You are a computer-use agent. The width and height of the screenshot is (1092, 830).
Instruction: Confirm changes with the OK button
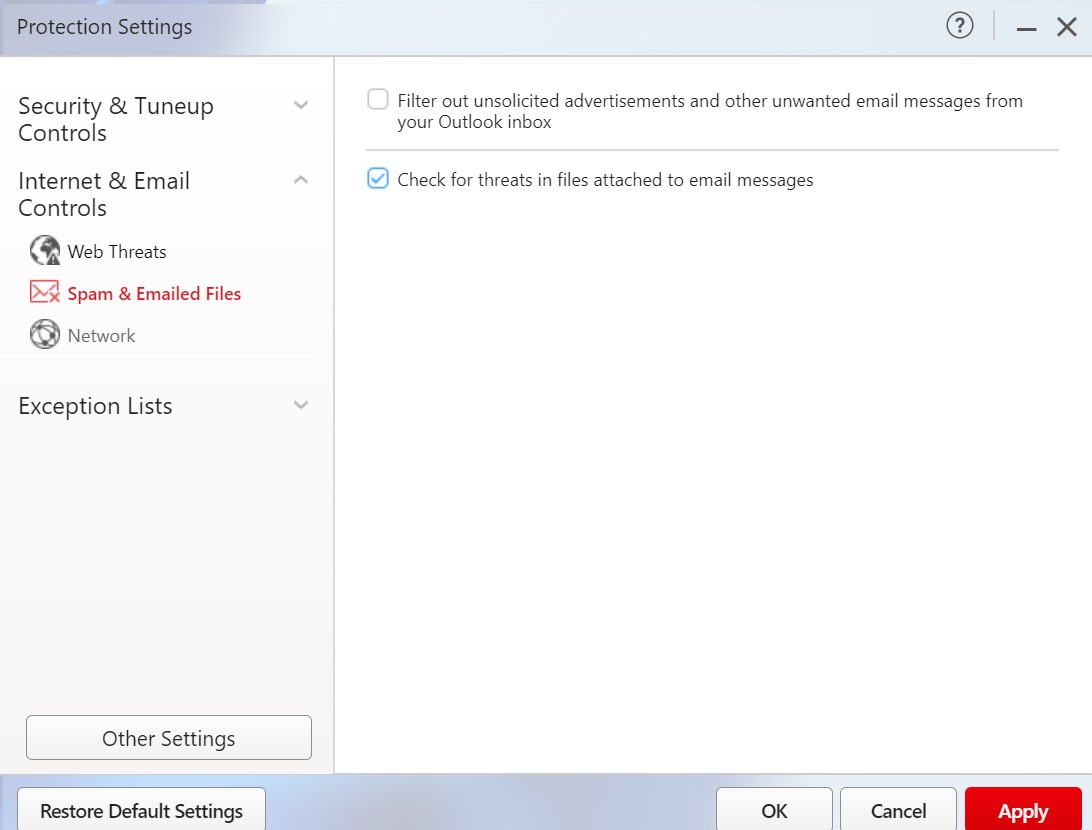774,810
